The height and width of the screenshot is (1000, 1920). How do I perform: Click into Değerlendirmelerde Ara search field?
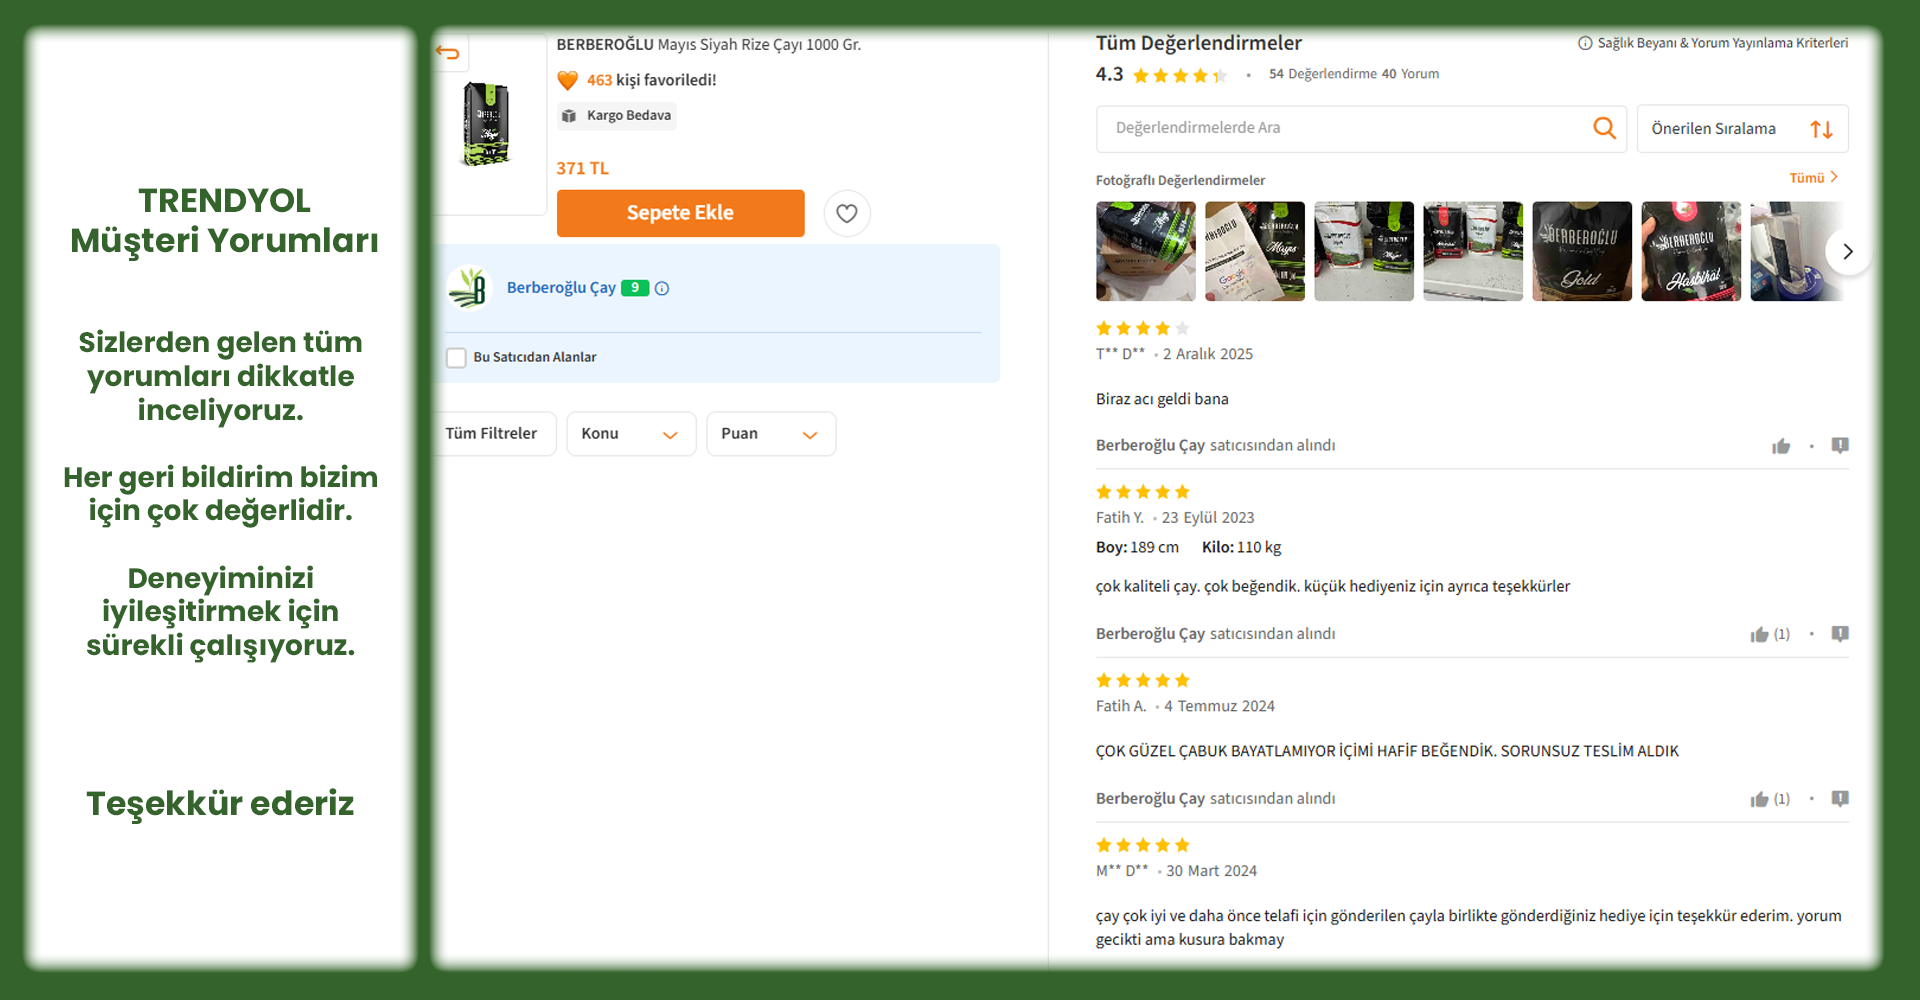coord(1350,128)
